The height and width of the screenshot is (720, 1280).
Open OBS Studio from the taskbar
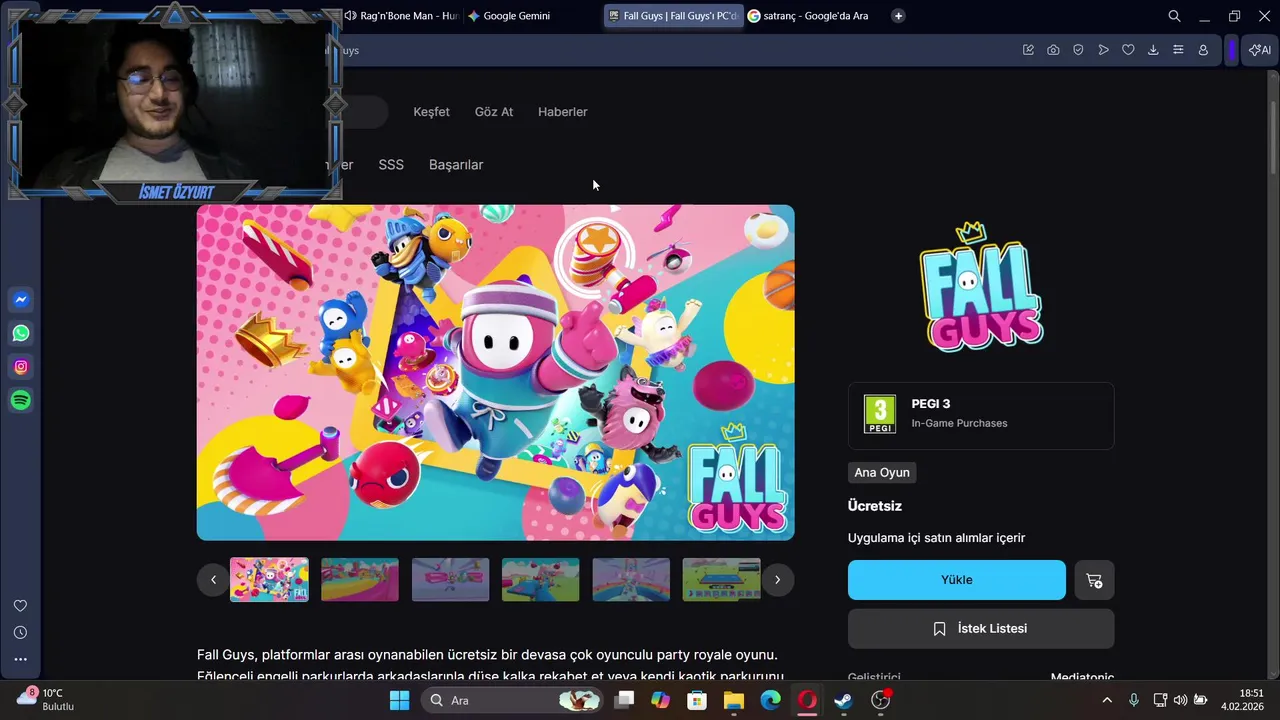[881, 700]
